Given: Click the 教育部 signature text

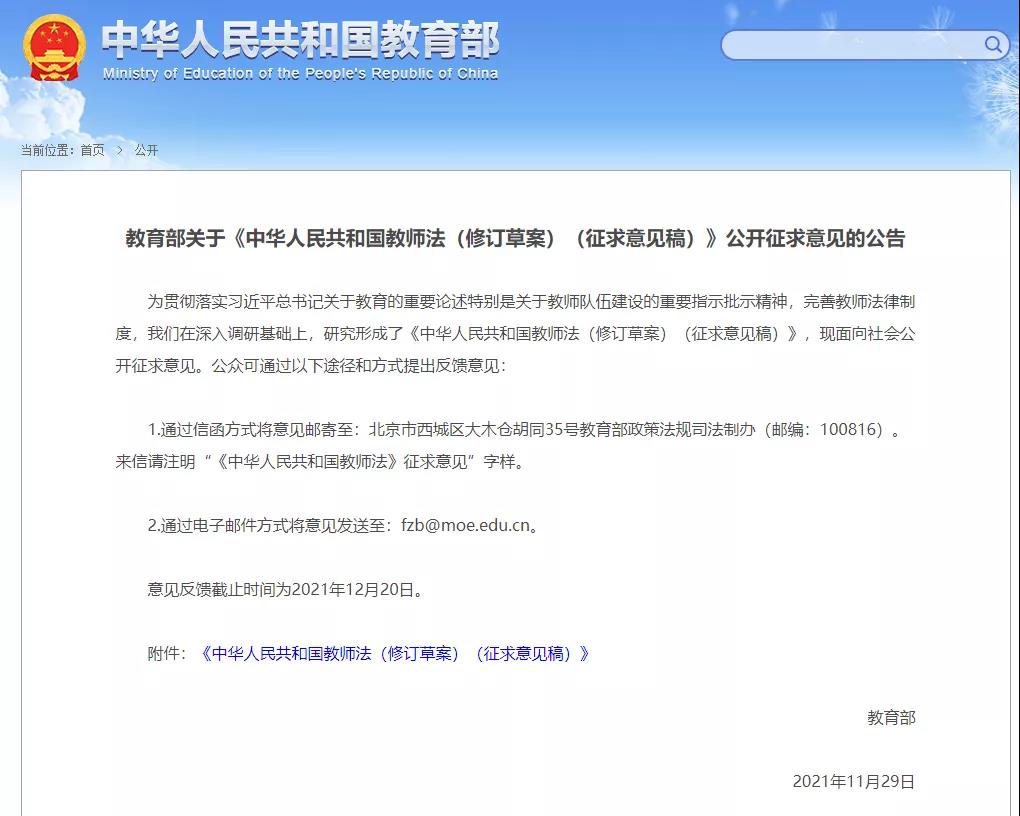Looking at the screenshot, I should pos(891,717).
